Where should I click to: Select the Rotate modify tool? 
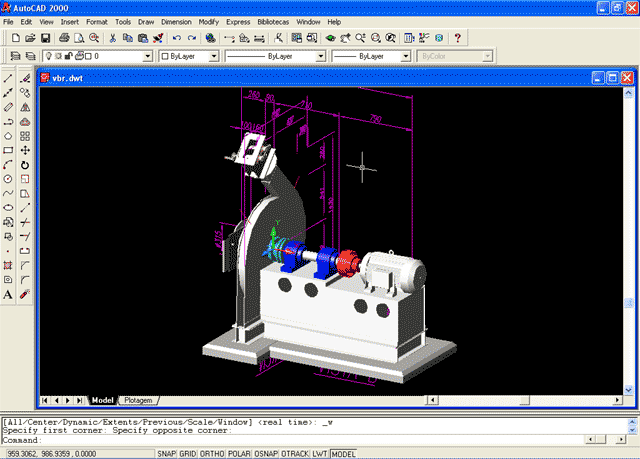tap(25, 164)
